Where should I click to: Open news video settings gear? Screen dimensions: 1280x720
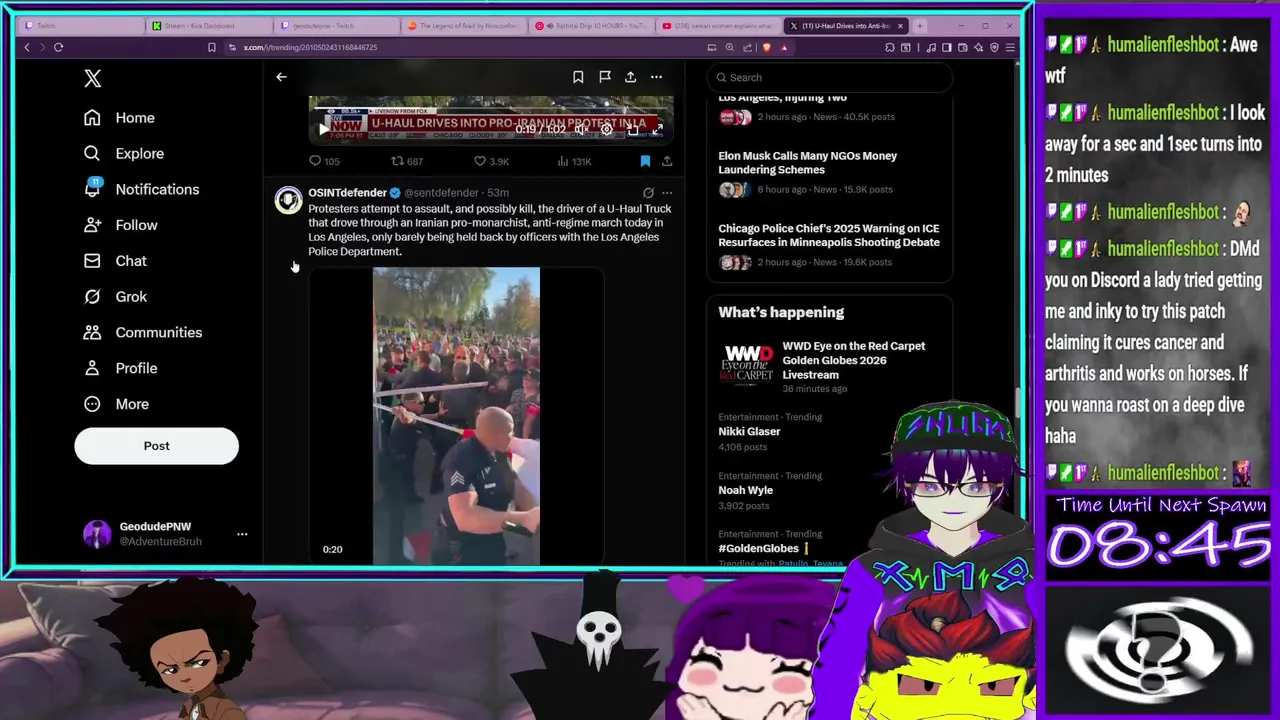(606, 129)
